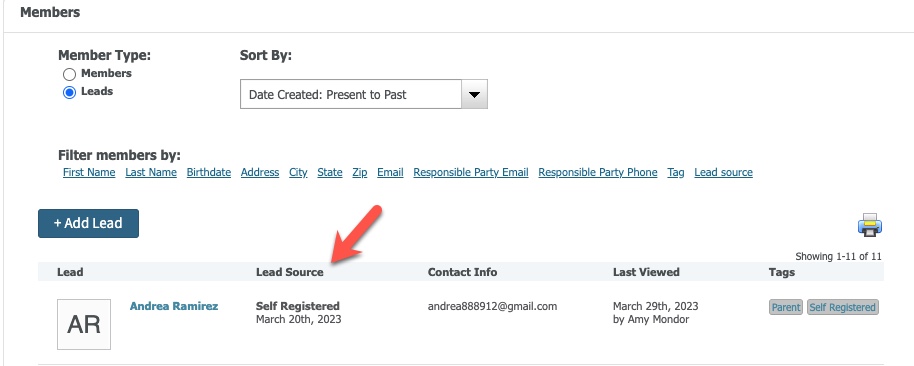The height and width of the screenshot is (366, 914).
Task: Filter by Responsible Party Email
Action: tap(471, 173)
